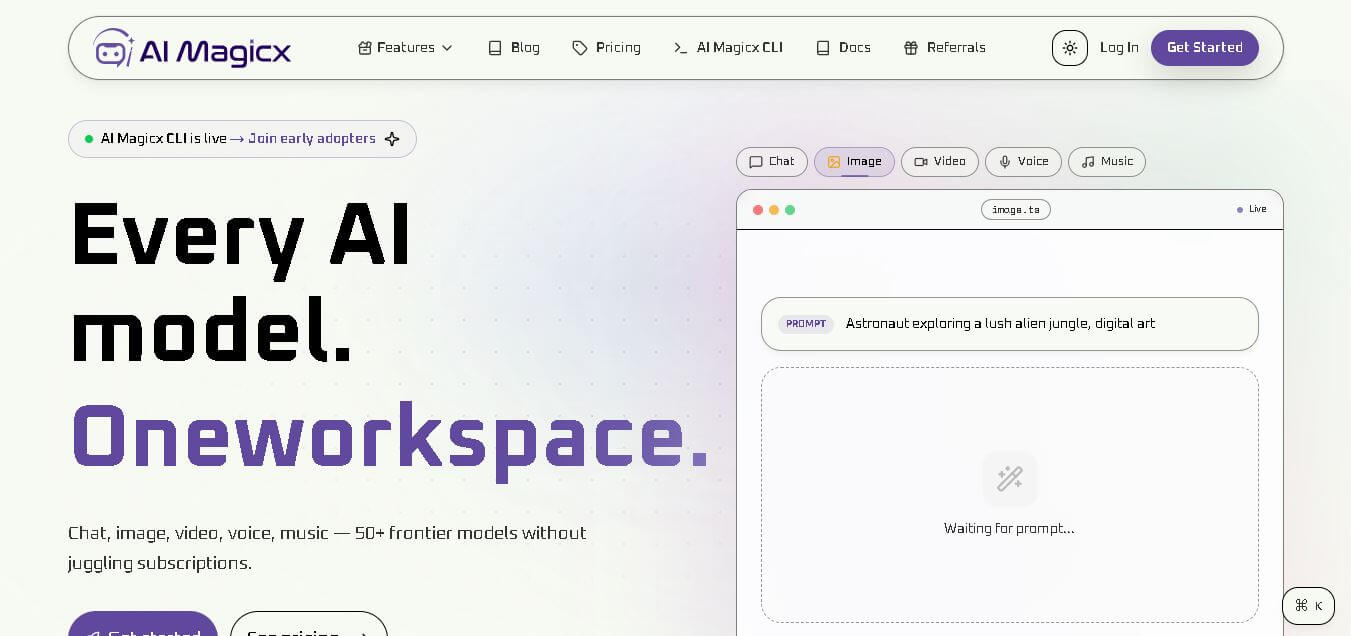Click the Voice microphone icon
Viewport: 1351px width, 636px height.
point(1005,162)
